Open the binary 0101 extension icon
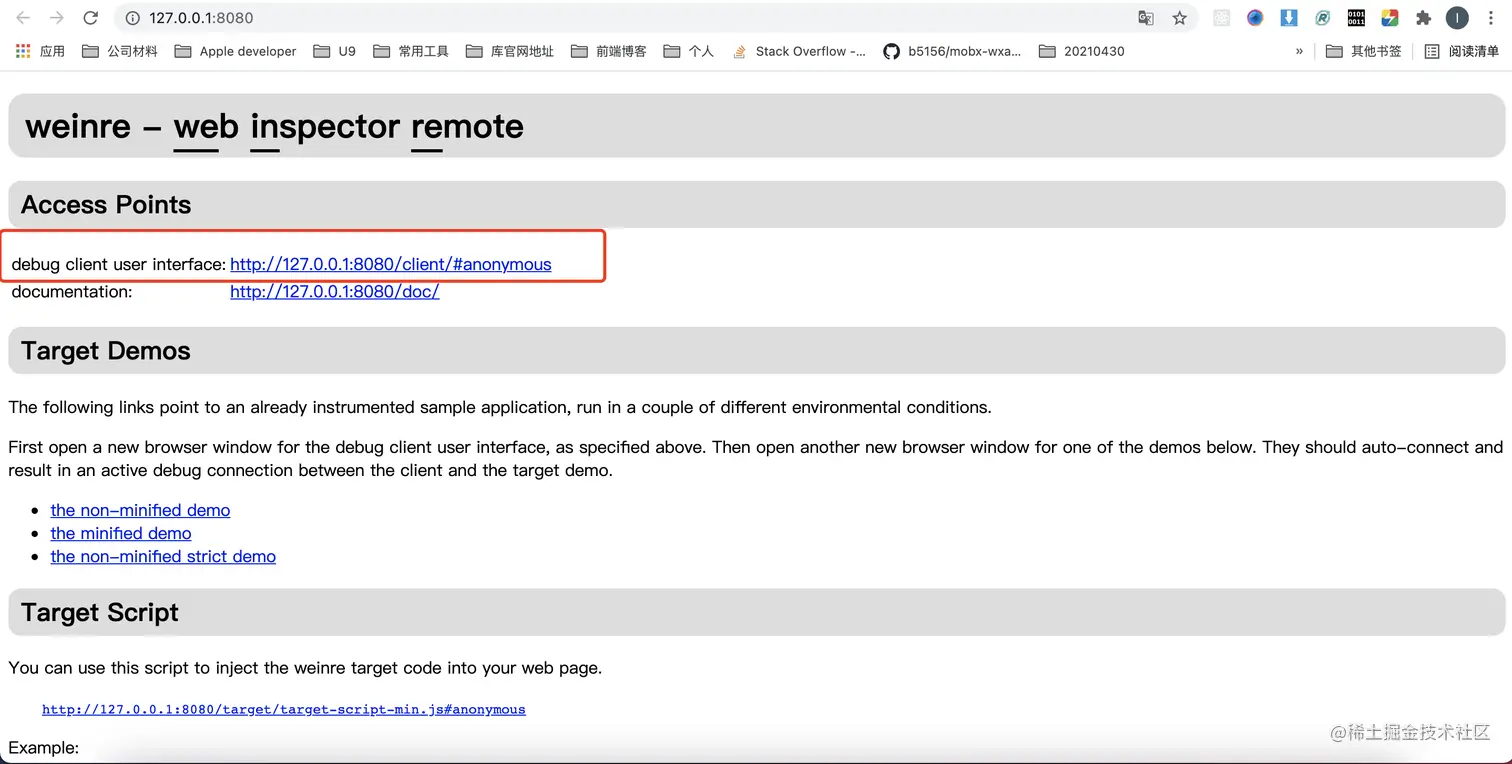Screen dimensions: 1512x764 1356,18
